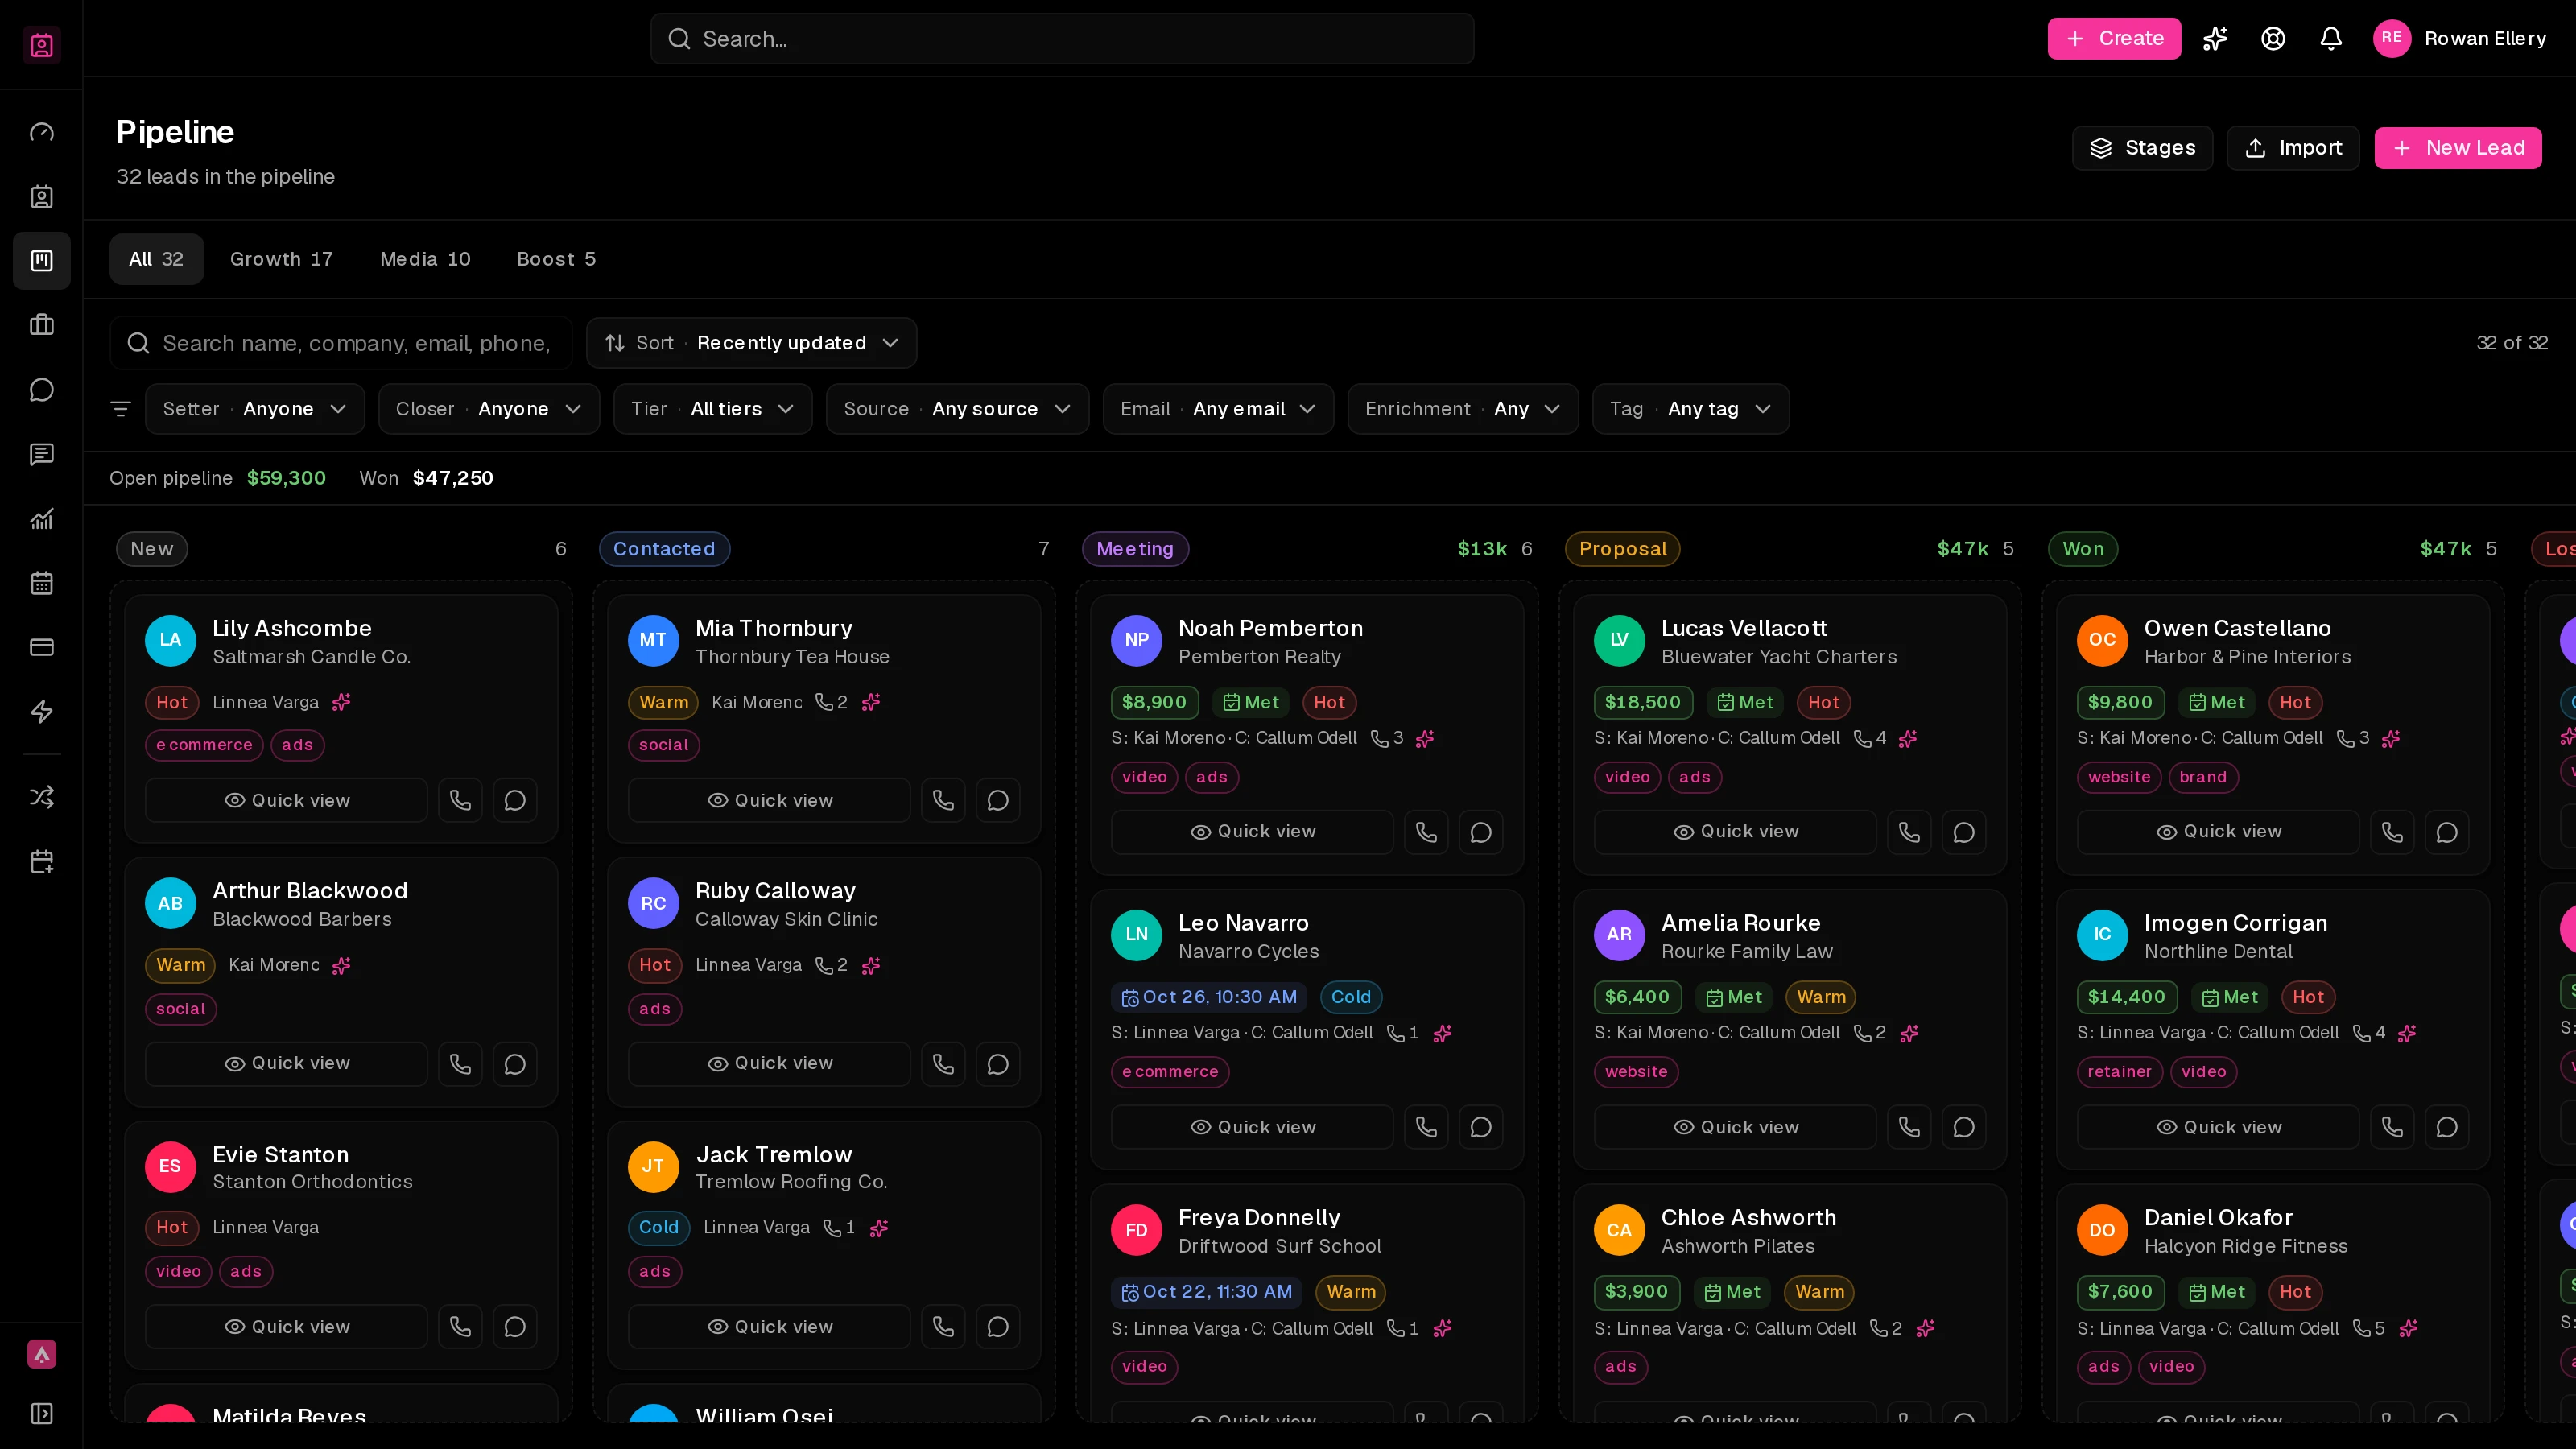The image size is (2576, 1449).
Task: Call Lily Ashcombe via phone icon
Action: coord(460,800)
